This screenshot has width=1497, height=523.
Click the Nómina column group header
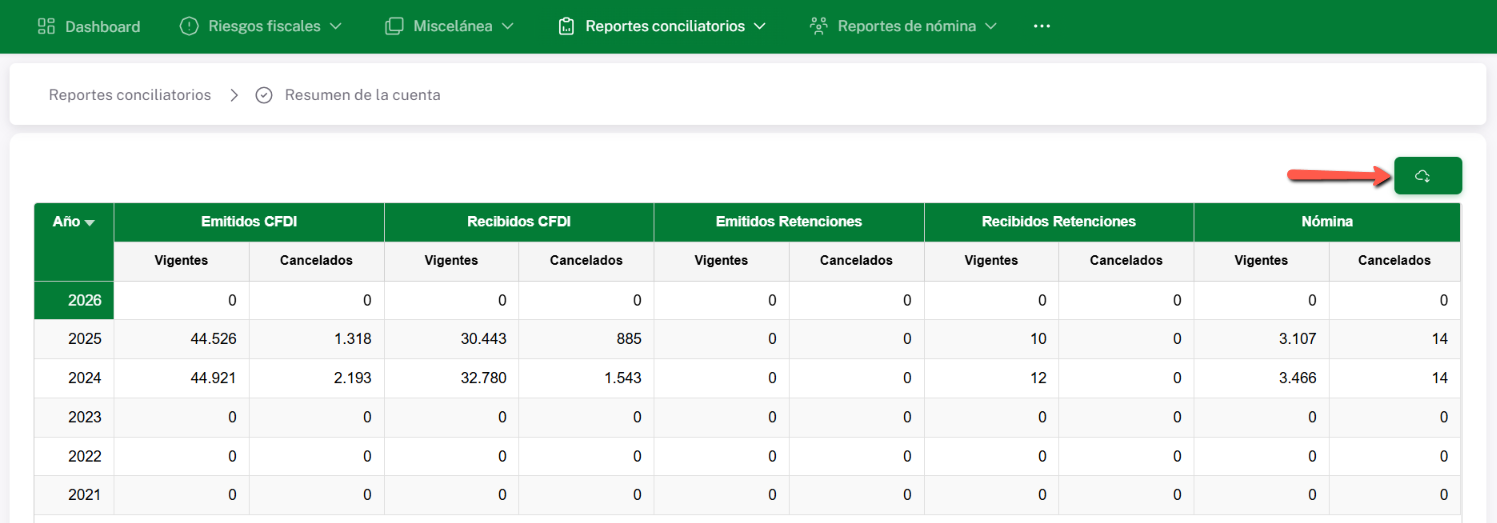point(1326,222)
